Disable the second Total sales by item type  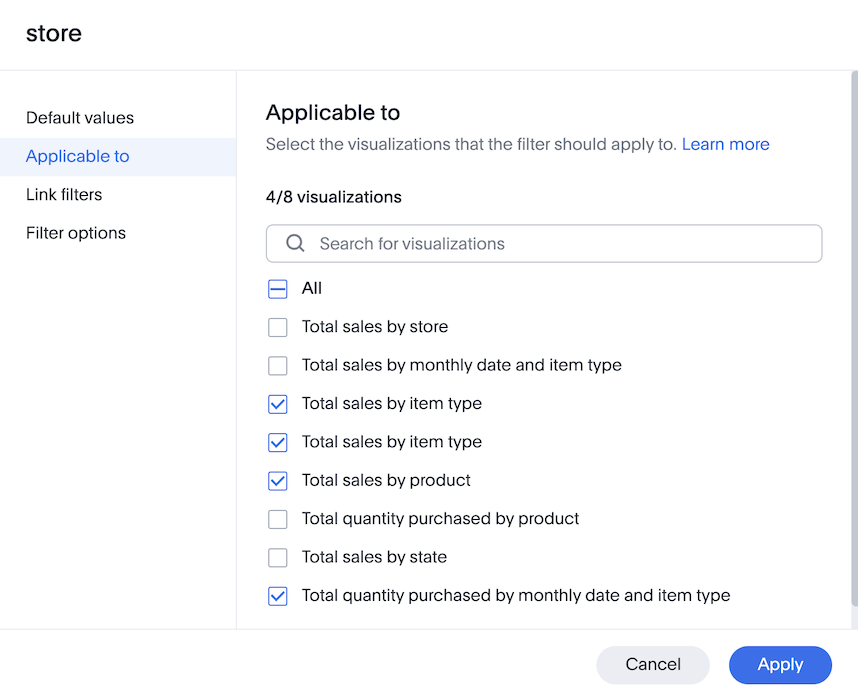(x=277, y=442)
